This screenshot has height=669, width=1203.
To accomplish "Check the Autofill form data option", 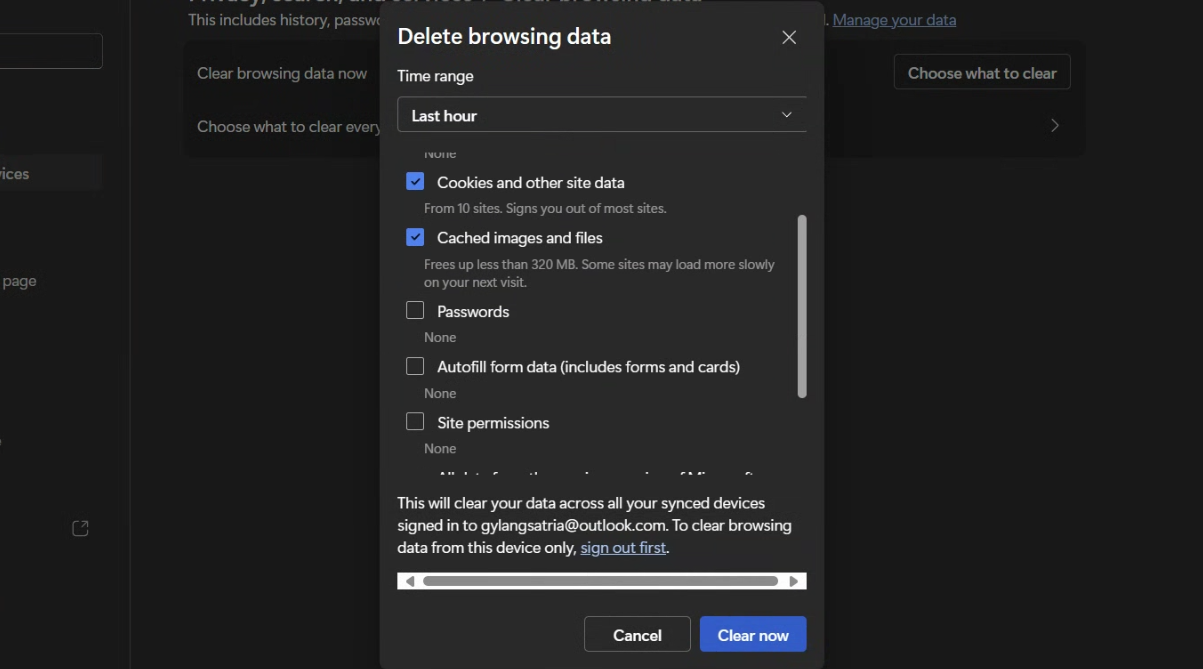I will point(415,367).
